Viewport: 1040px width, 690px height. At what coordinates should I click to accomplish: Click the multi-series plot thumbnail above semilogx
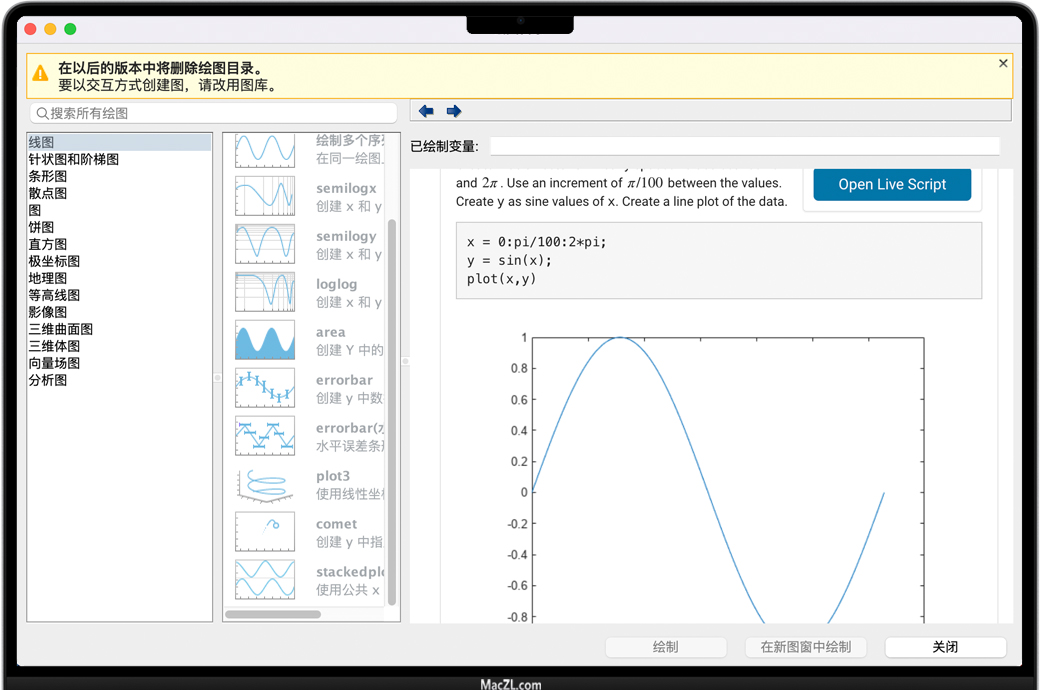point(265,150)
